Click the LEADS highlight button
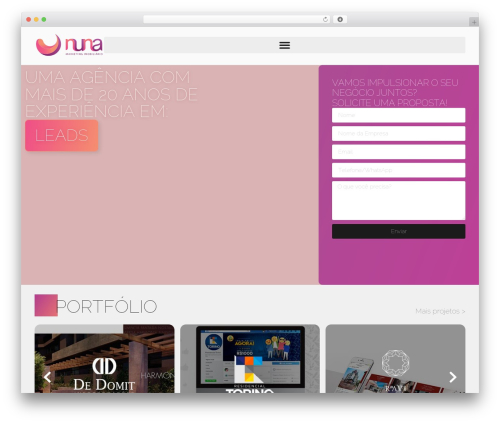 pos(62,135)
